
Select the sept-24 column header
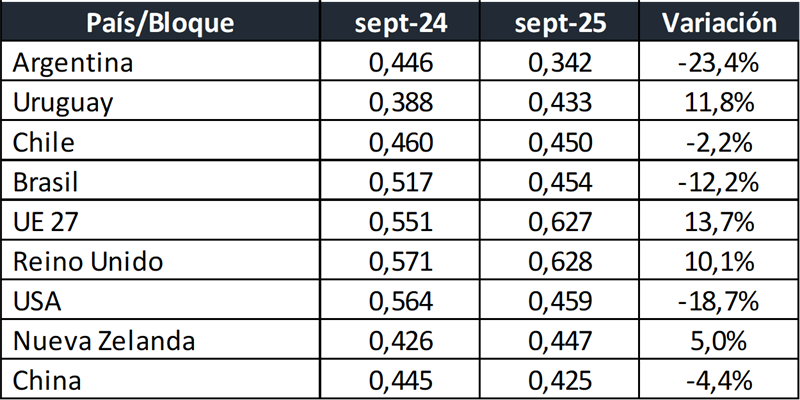tap(401, 23)
